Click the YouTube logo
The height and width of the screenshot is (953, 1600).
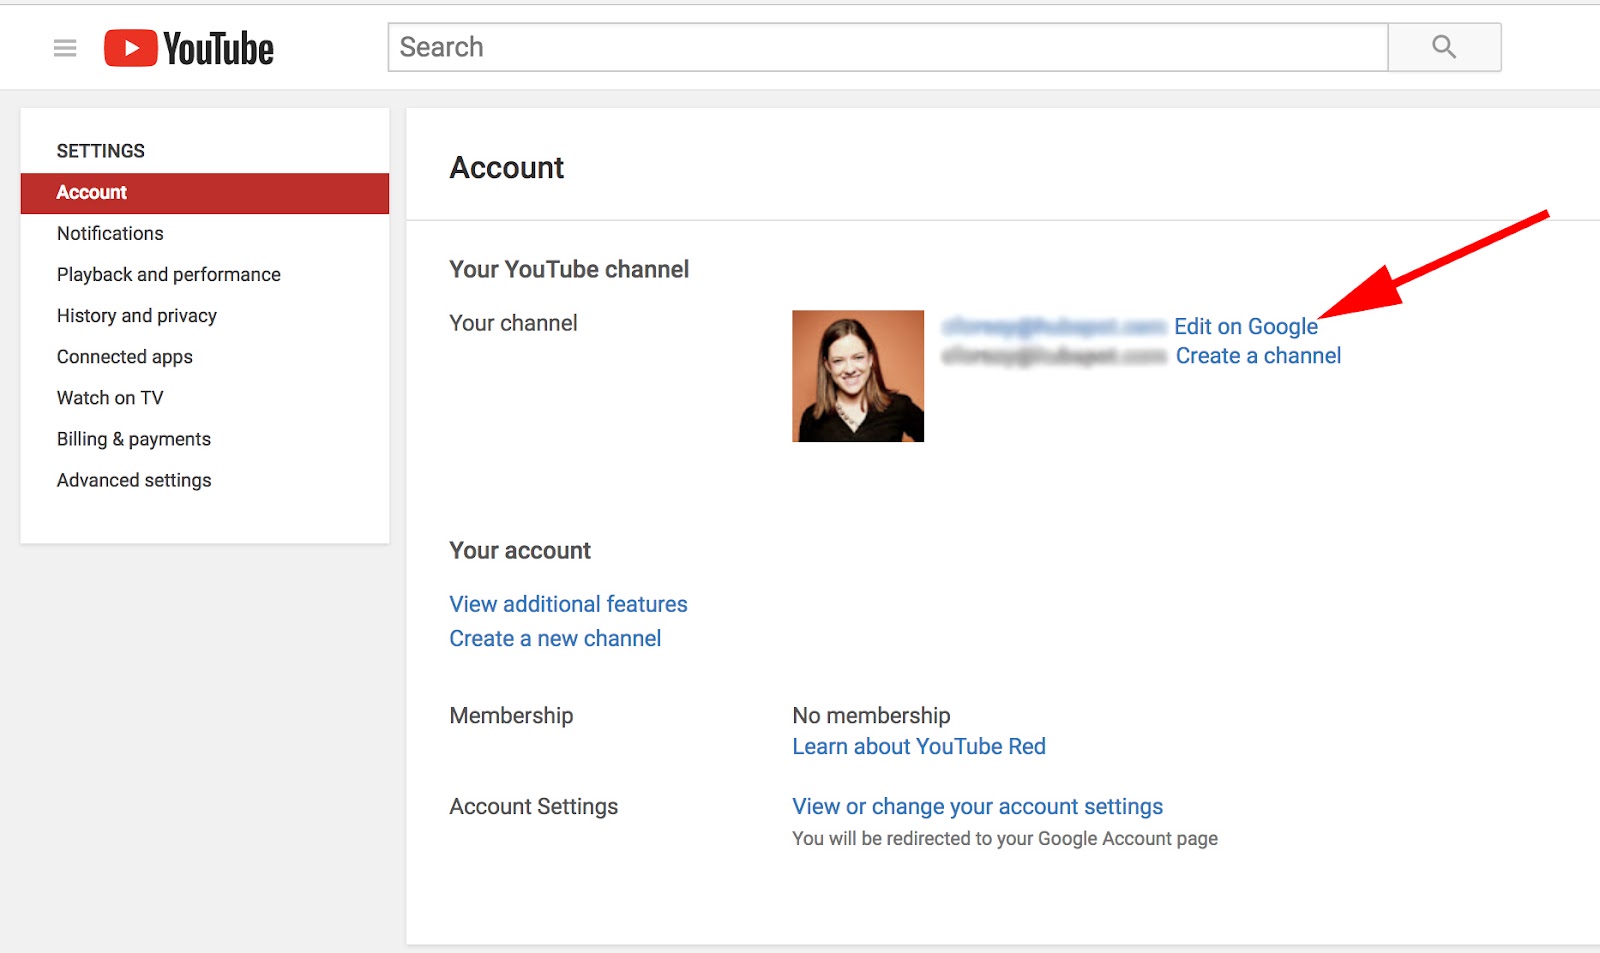(x=189, y=48)
